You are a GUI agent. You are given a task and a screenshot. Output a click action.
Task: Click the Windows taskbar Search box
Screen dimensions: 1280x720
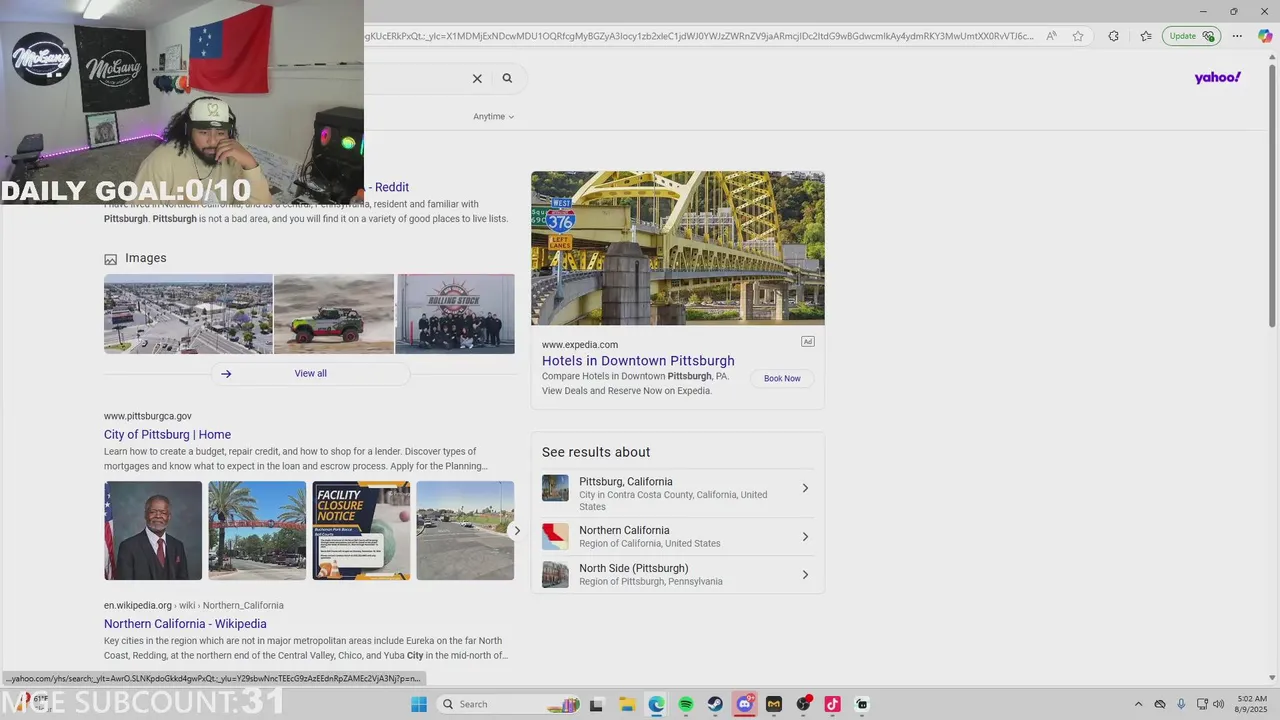(509, 704)
